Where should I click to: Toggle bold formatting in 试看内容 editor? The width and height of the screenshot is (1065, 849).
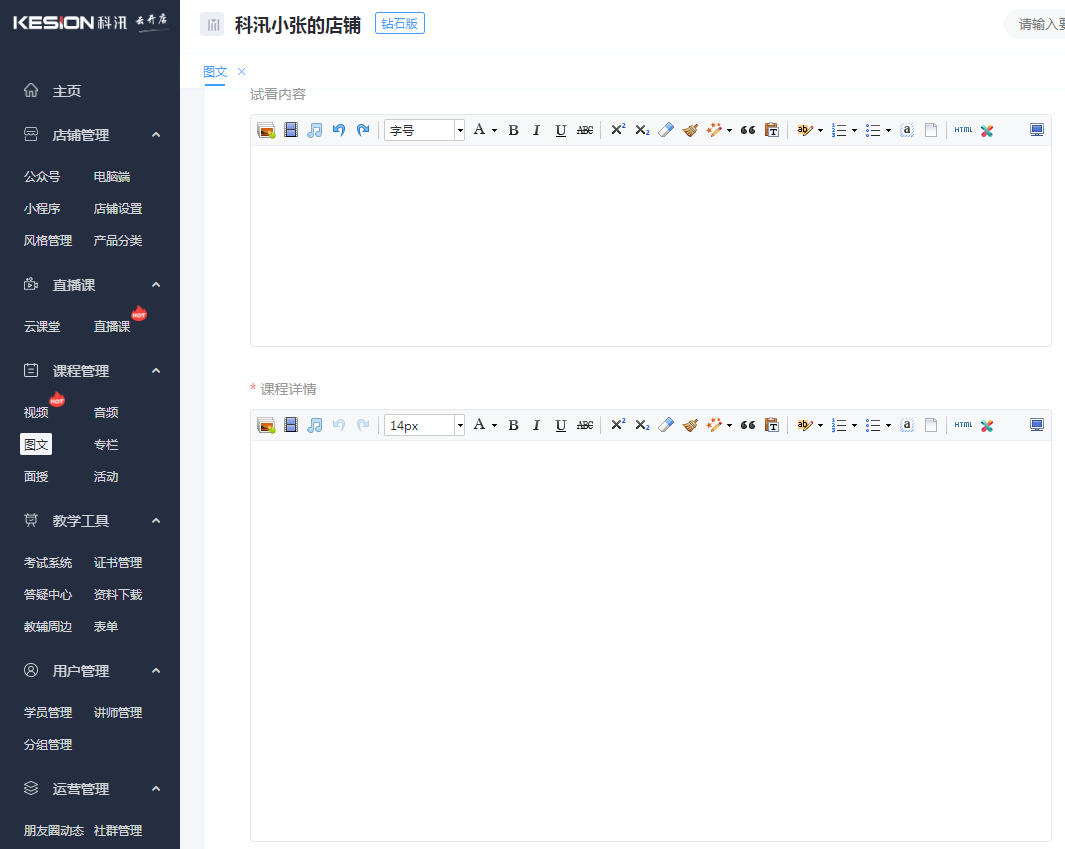[513, 130]
